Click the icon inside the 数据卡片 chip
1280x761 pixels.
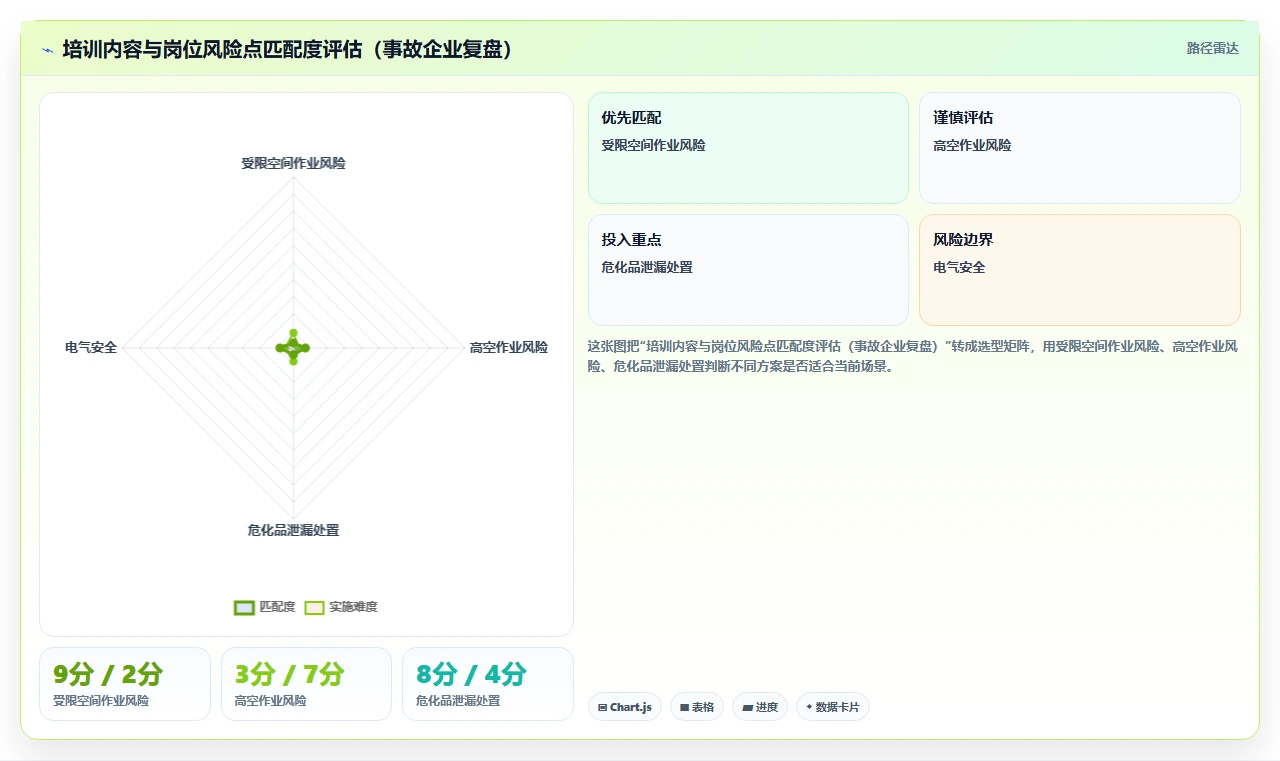(x=809, y=707)
